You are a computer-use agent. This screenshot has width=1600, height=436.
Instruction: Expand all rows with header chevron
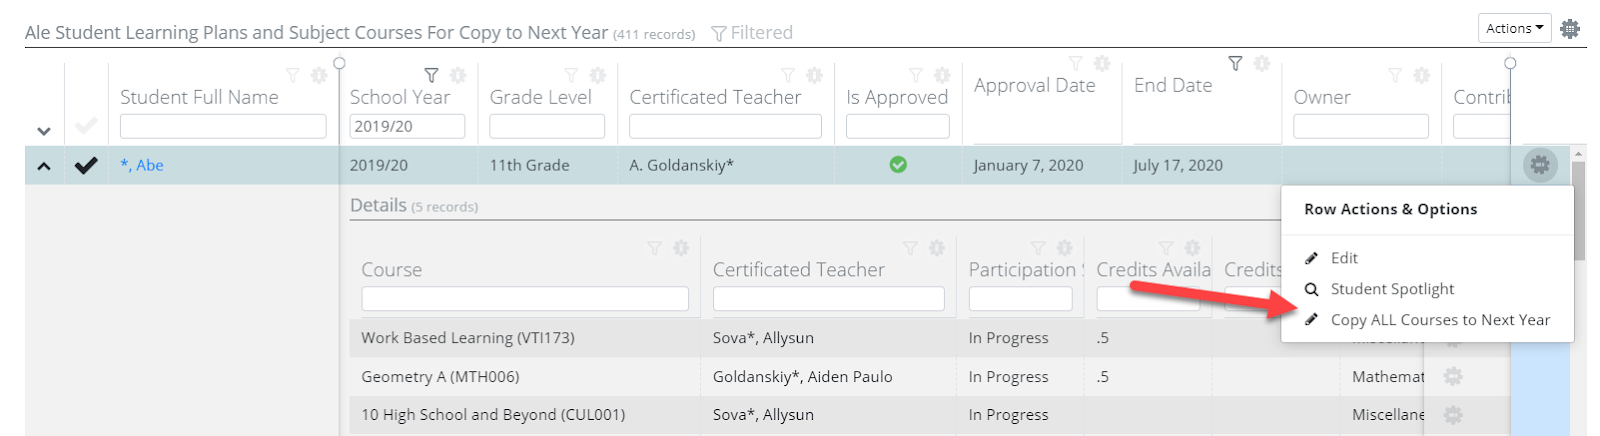pos(44,131)
